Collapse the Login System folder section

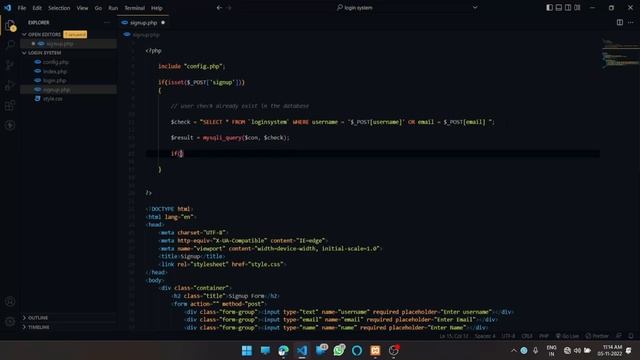(44, 53)
